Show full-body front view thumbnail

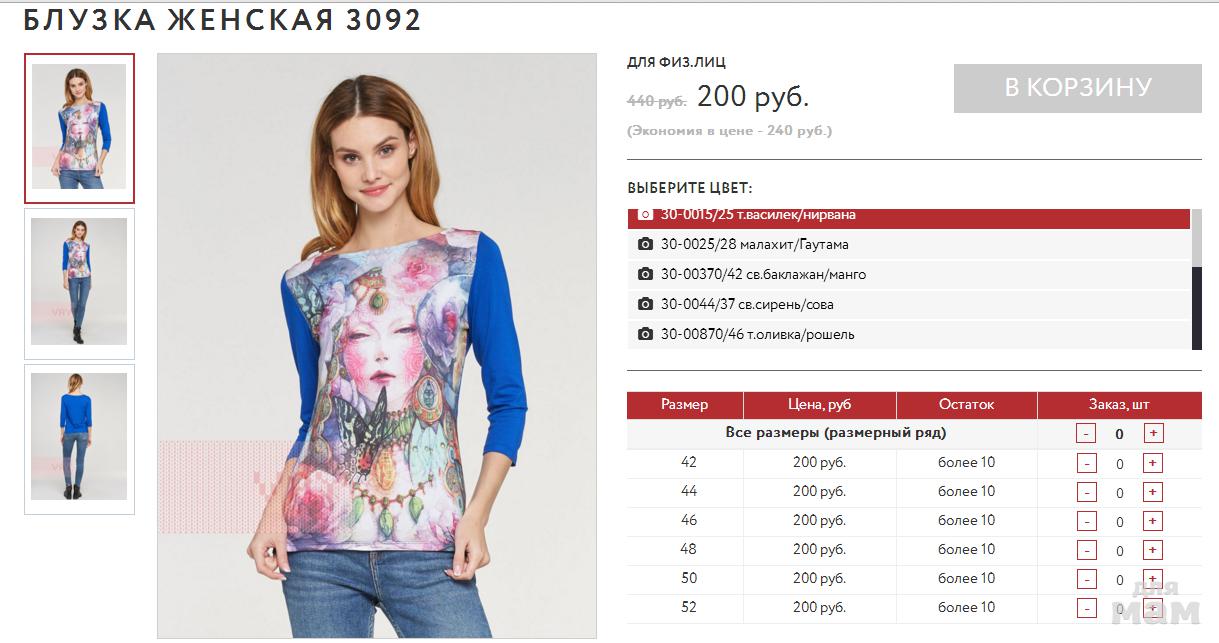(x=79, y=283)
